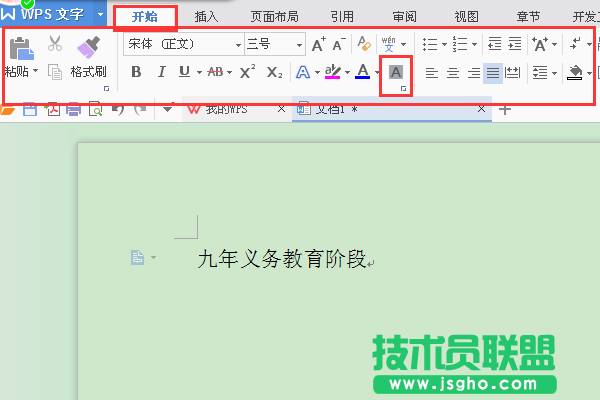600x400 pixels.
Task: Open numbering style dropdown arrow
Action: 474,45
